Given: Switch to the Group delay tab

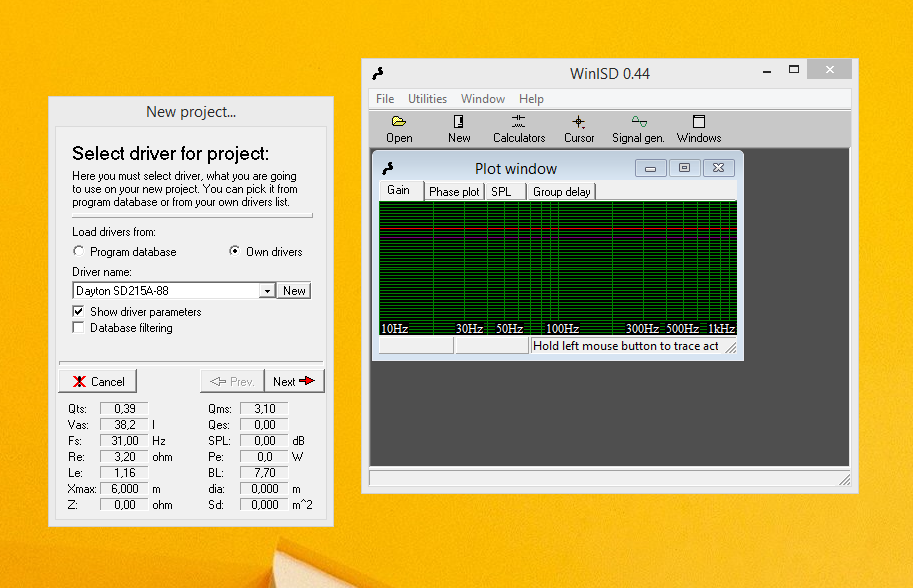Looking at the screenshot, I should [x=561, y=192].
